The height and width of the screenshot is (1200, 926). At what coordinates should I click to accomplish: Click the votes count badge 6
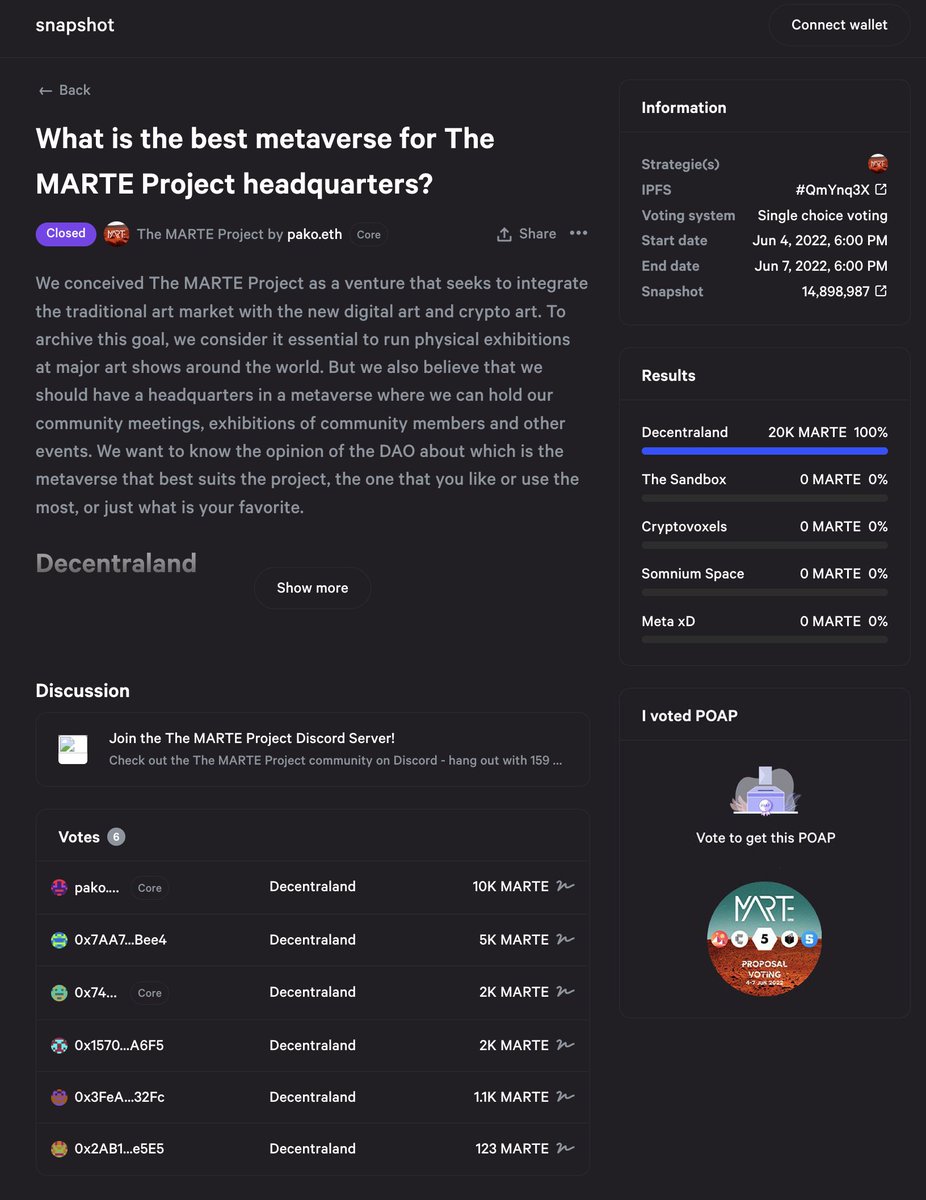116,837
